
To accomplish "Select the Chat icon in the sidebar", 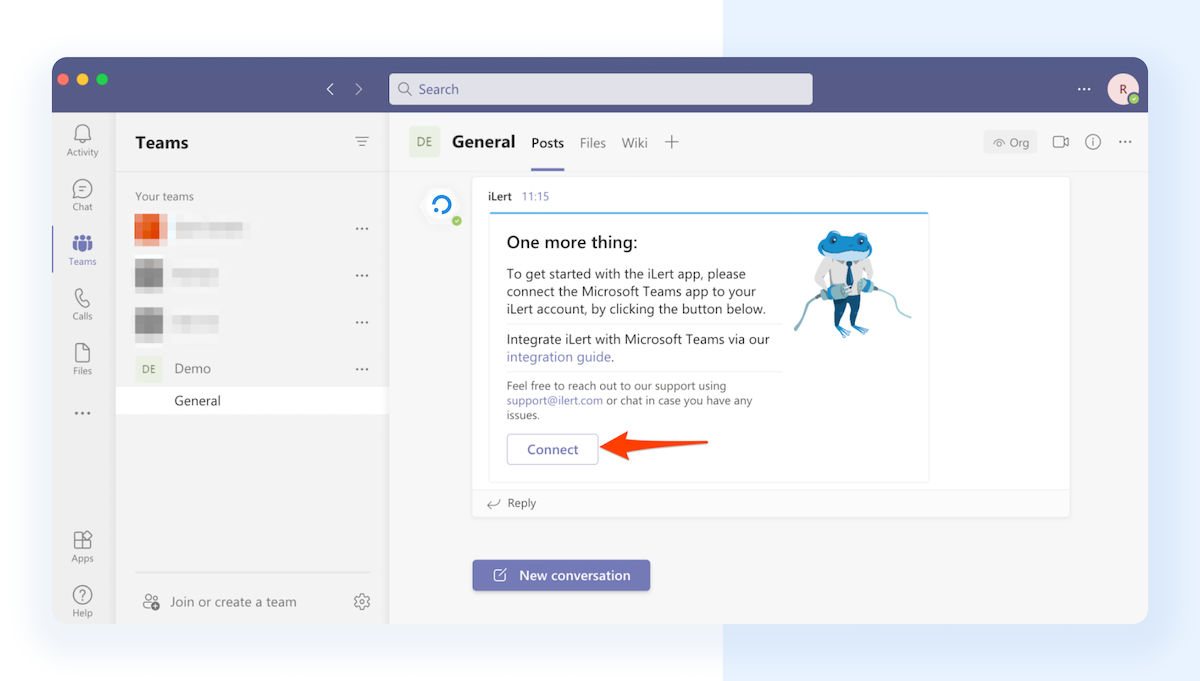I will (82, 193).
